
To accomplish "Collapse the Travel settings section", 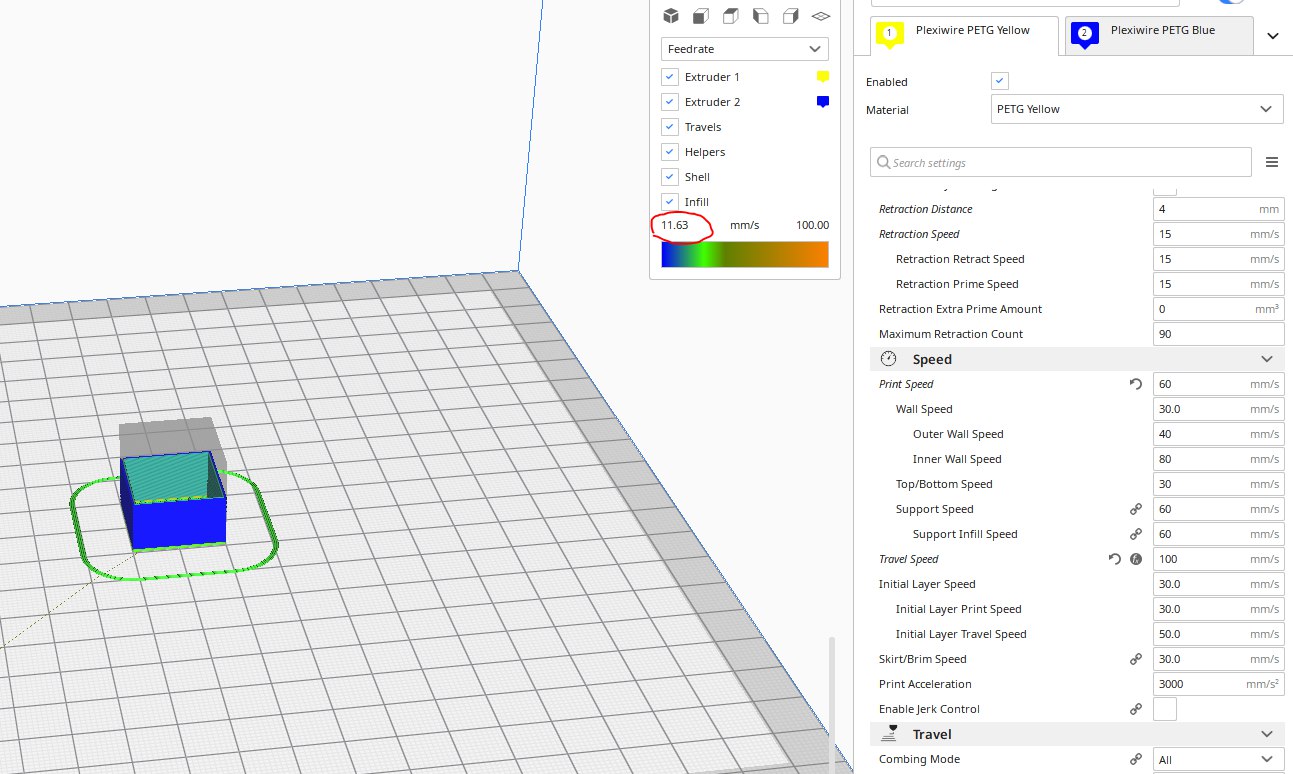I will (x=1267, y=734).
